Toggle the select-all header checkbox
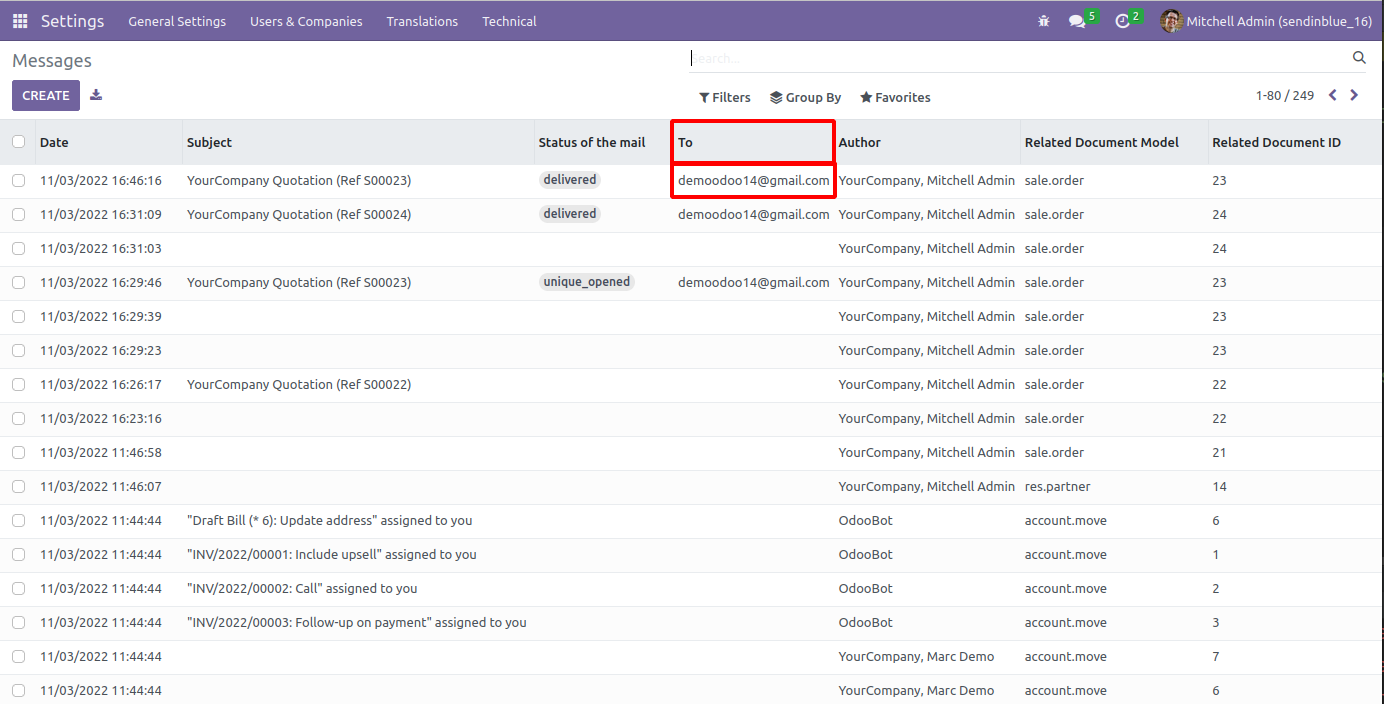The height and width of the screenshot is (704, 1384). pos(18,142)
